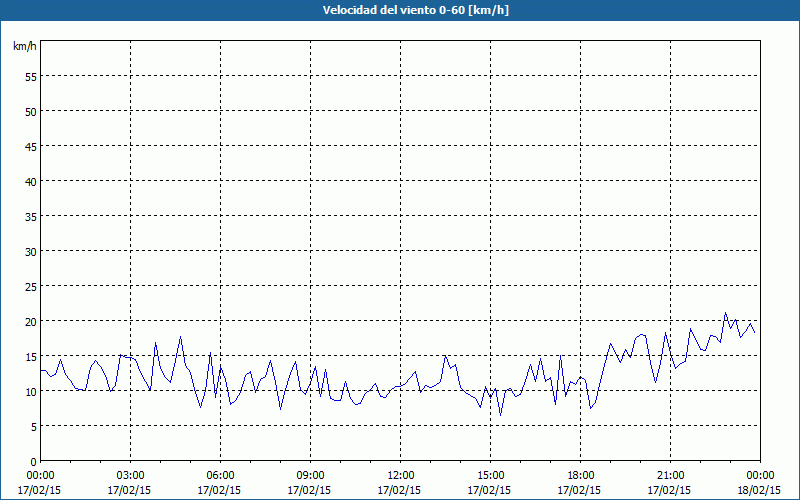
Task: Select the 18:00 time marker
Action: pos(581,475)
